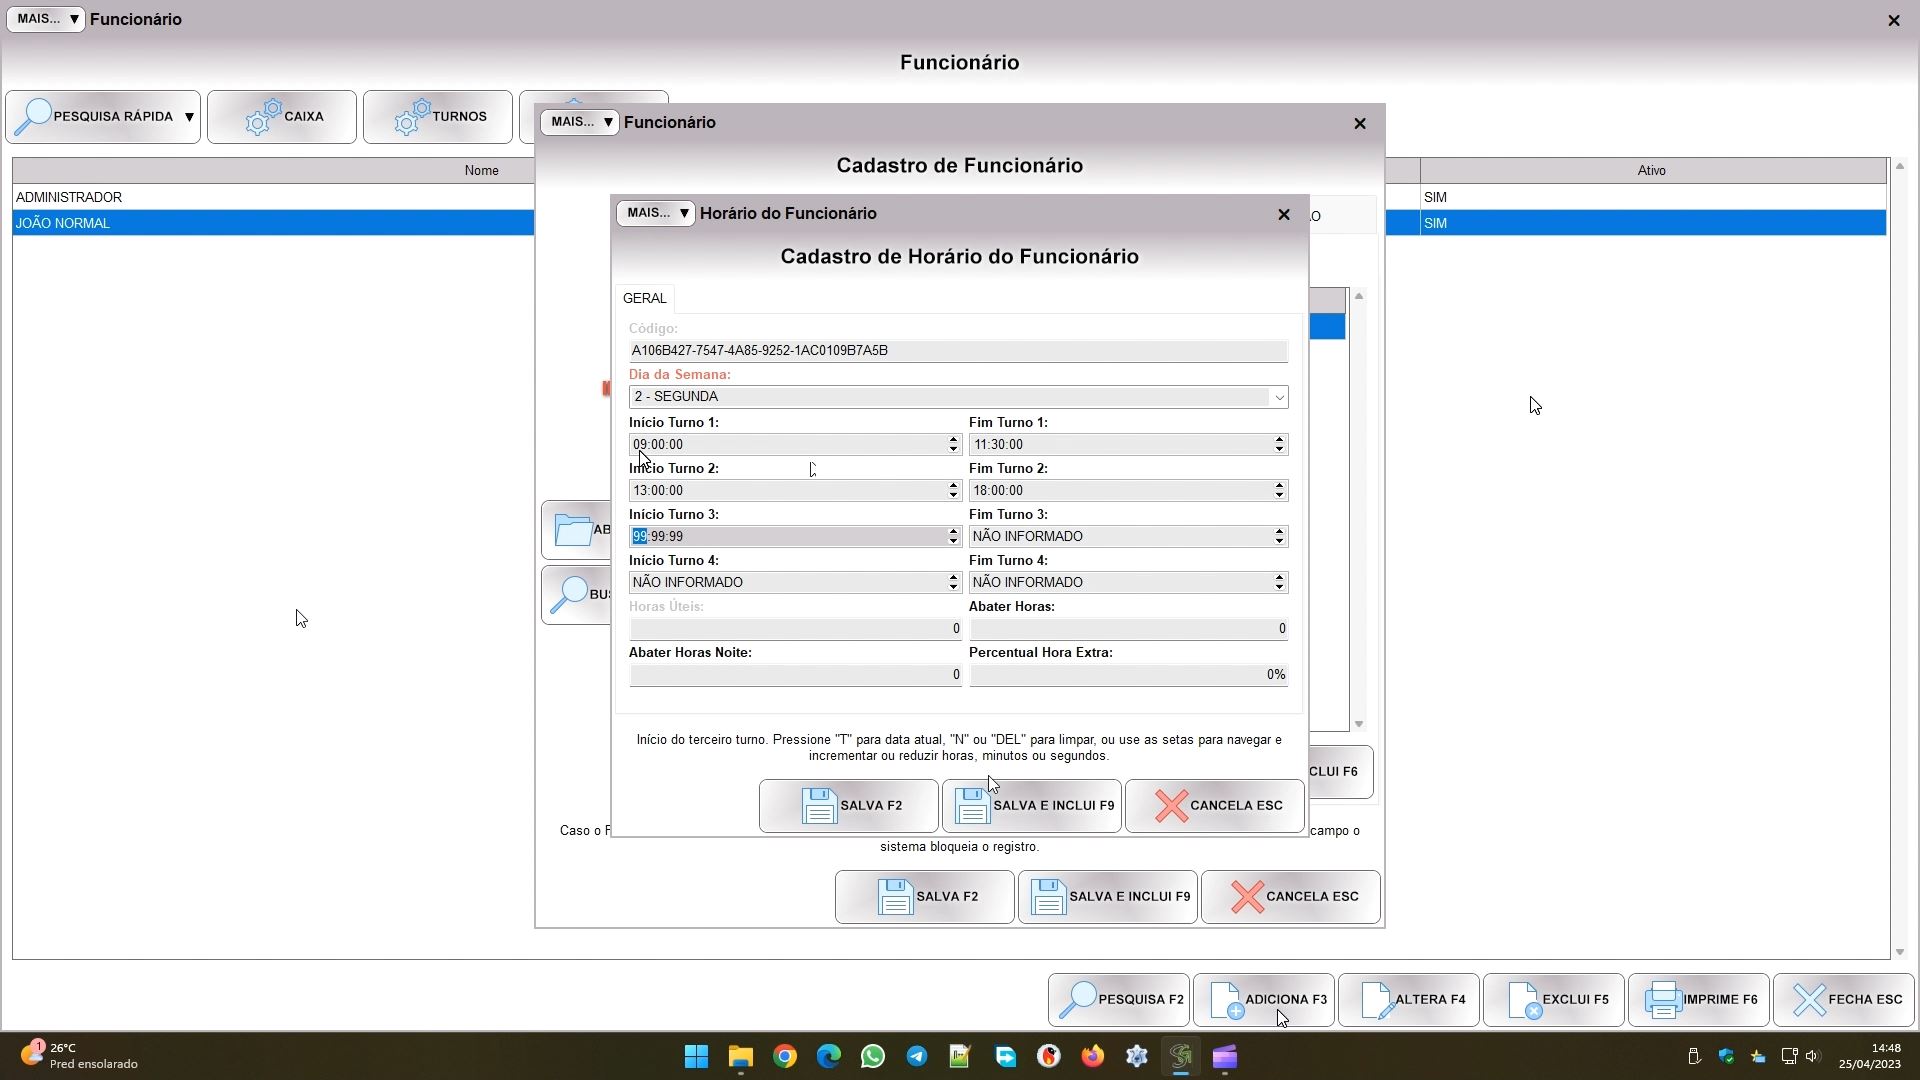Click the Salva e Inclui F9 icon in the Horário dialog
This screenshot has width=1920, height=1080.
tap(971, 806)
